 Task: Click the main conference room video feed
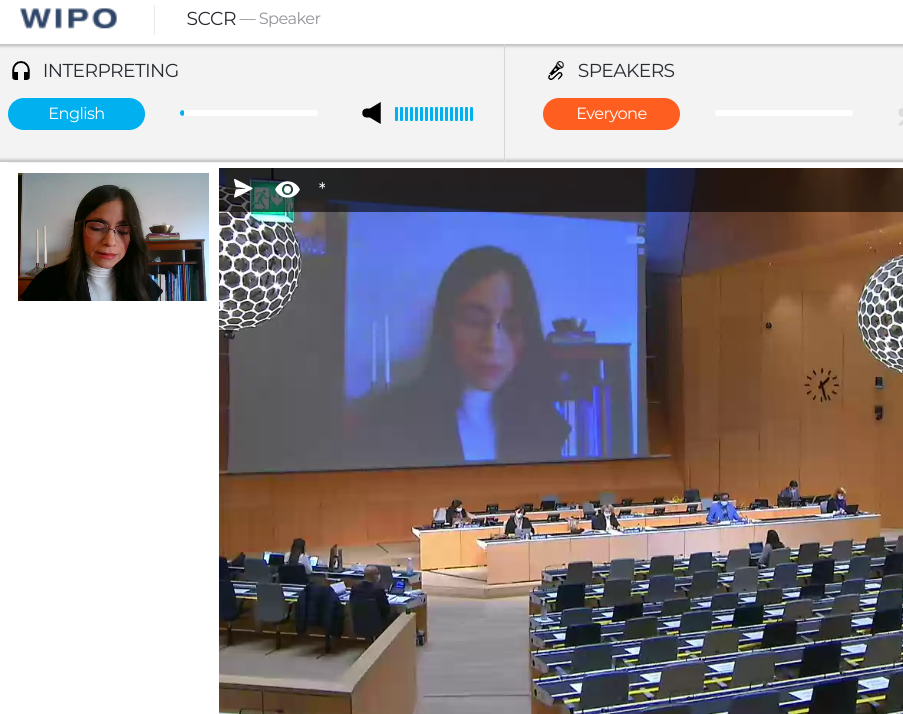coord(561,441)
